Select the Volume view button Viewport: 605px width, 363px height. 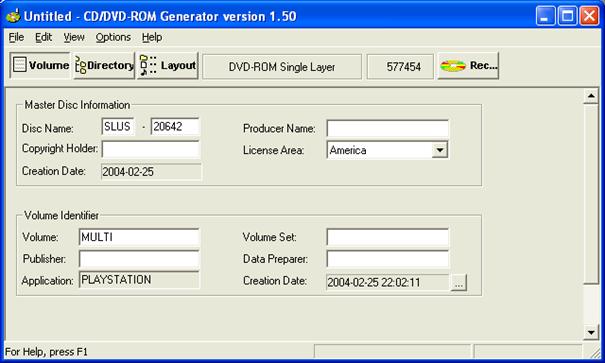(x=40, y=66)
